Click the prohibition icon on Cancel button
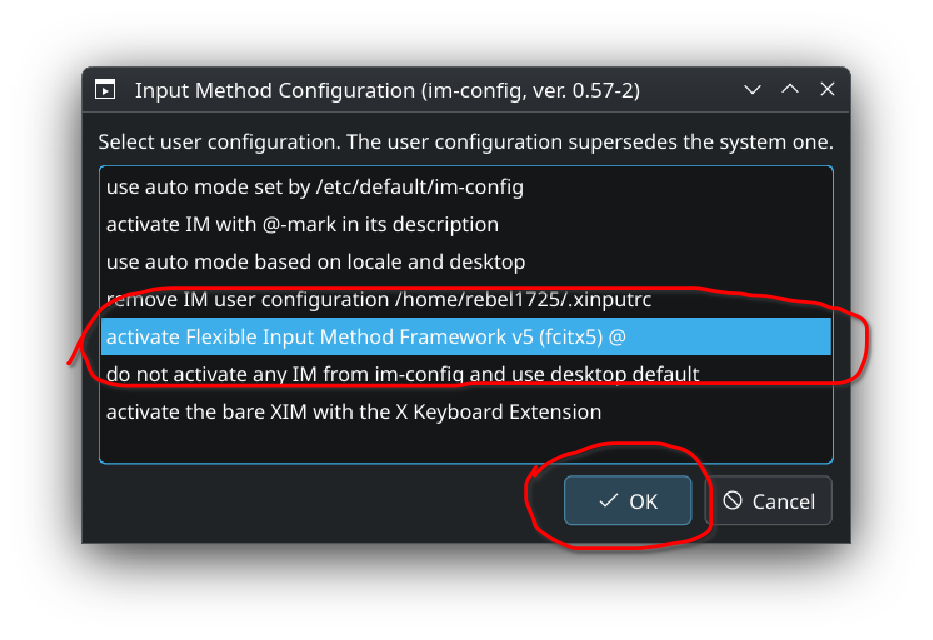Image resolution: width=933 pixels, height=640 pixels. [x=733, y=501]
